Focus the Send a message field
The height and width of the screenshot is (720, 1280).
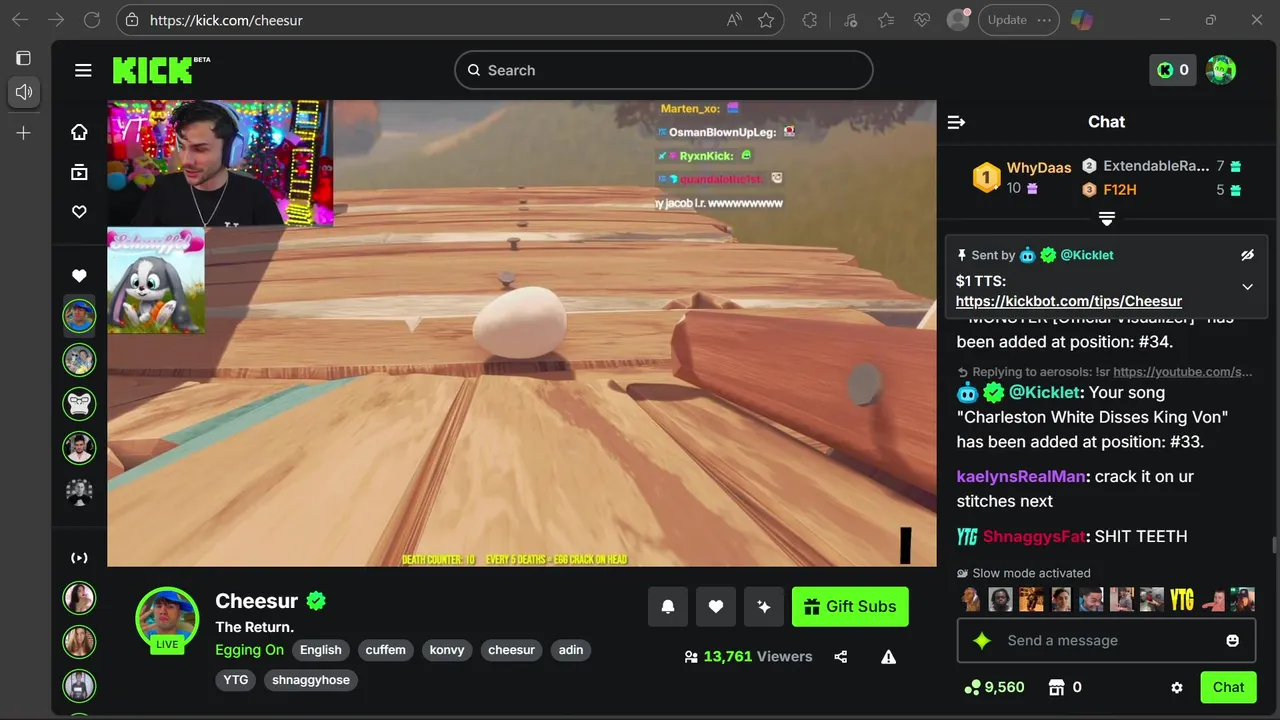tap(1107, 640)
